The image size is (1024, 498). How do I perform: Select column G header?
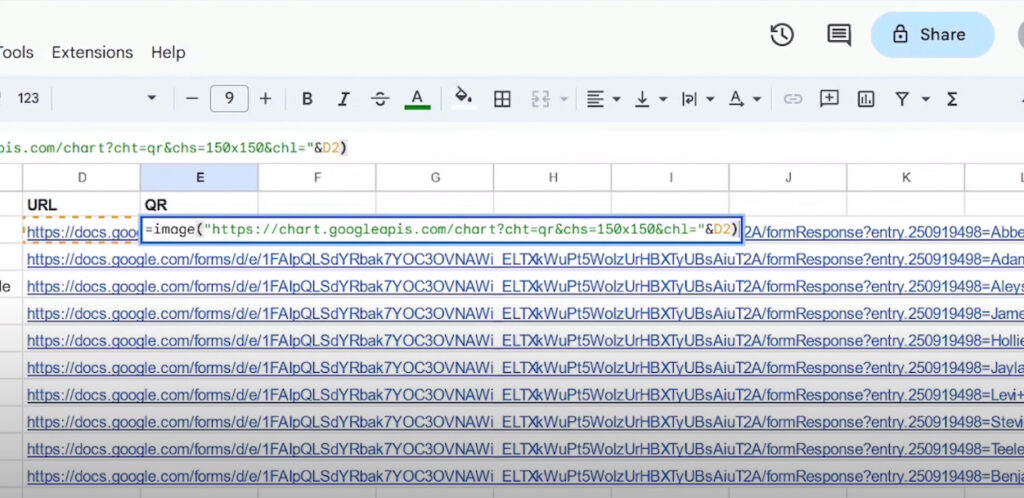[435, 178]
